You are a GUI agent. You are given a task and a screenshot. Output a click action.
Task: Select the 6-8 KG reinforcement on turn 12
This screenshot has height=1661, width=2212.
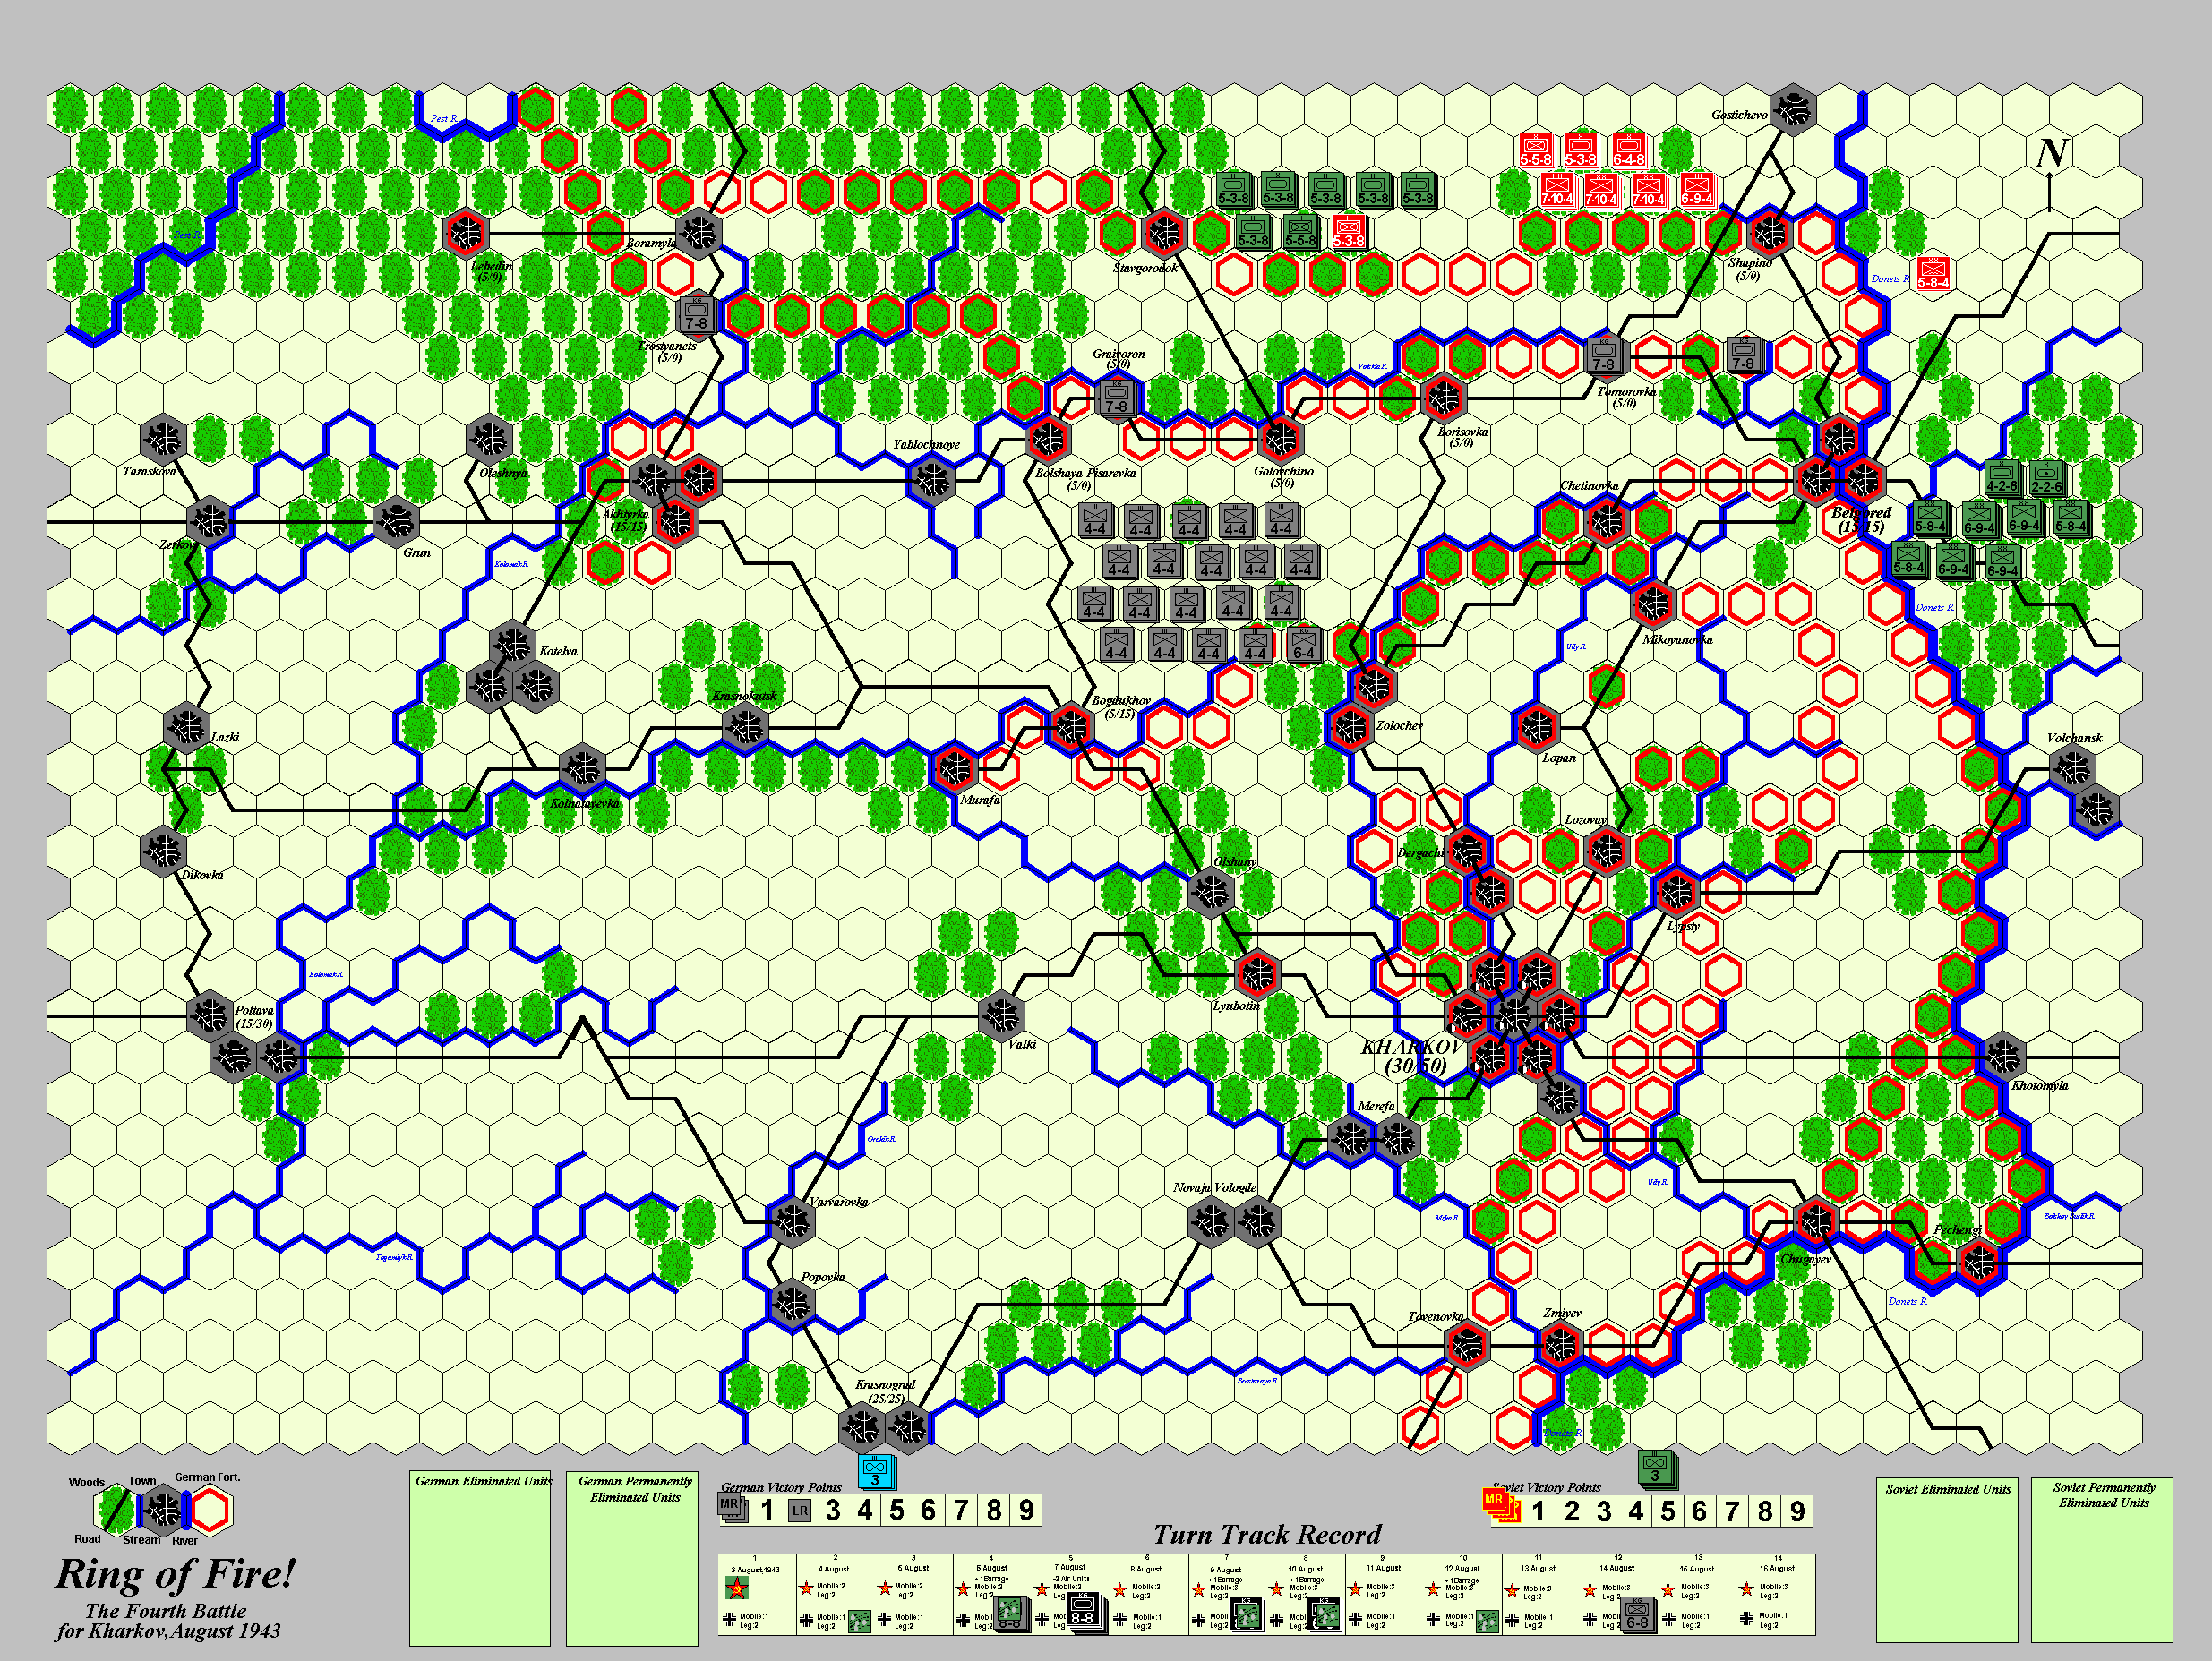(1637, 1614)
